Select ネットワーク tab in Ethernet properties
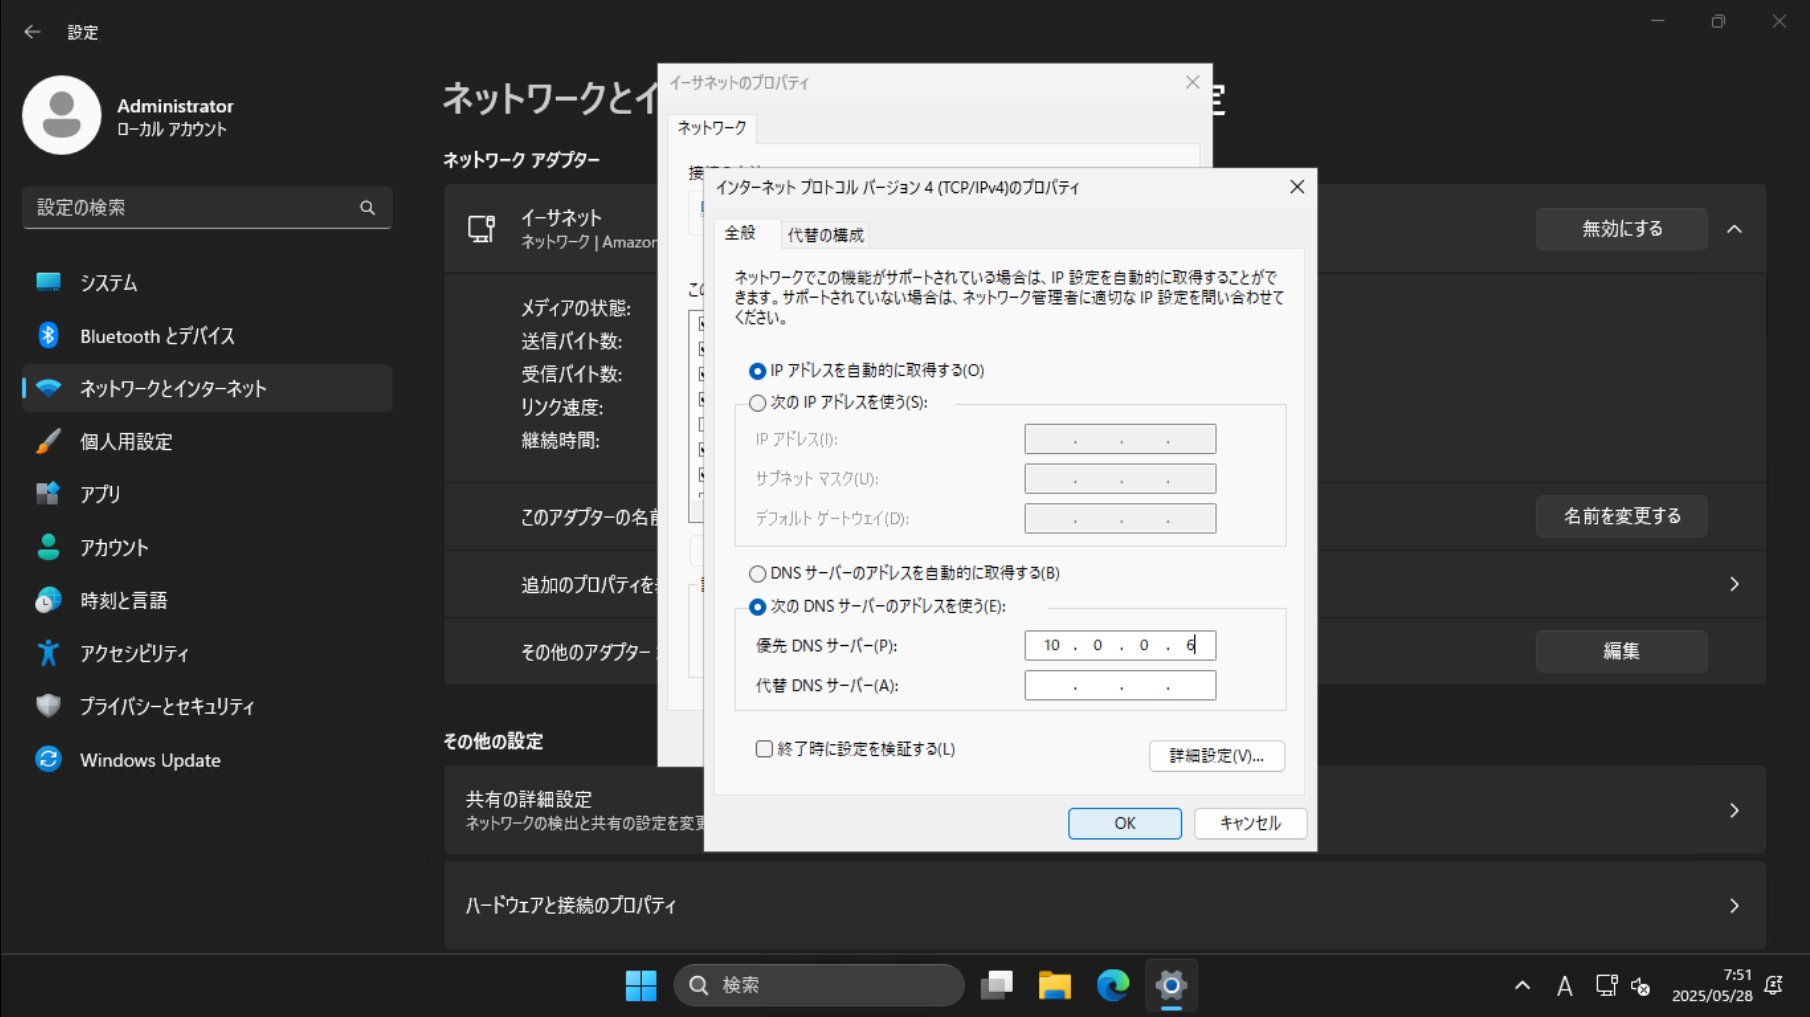The height and width of the screenshot is (1017, 1810). point(712,128)
